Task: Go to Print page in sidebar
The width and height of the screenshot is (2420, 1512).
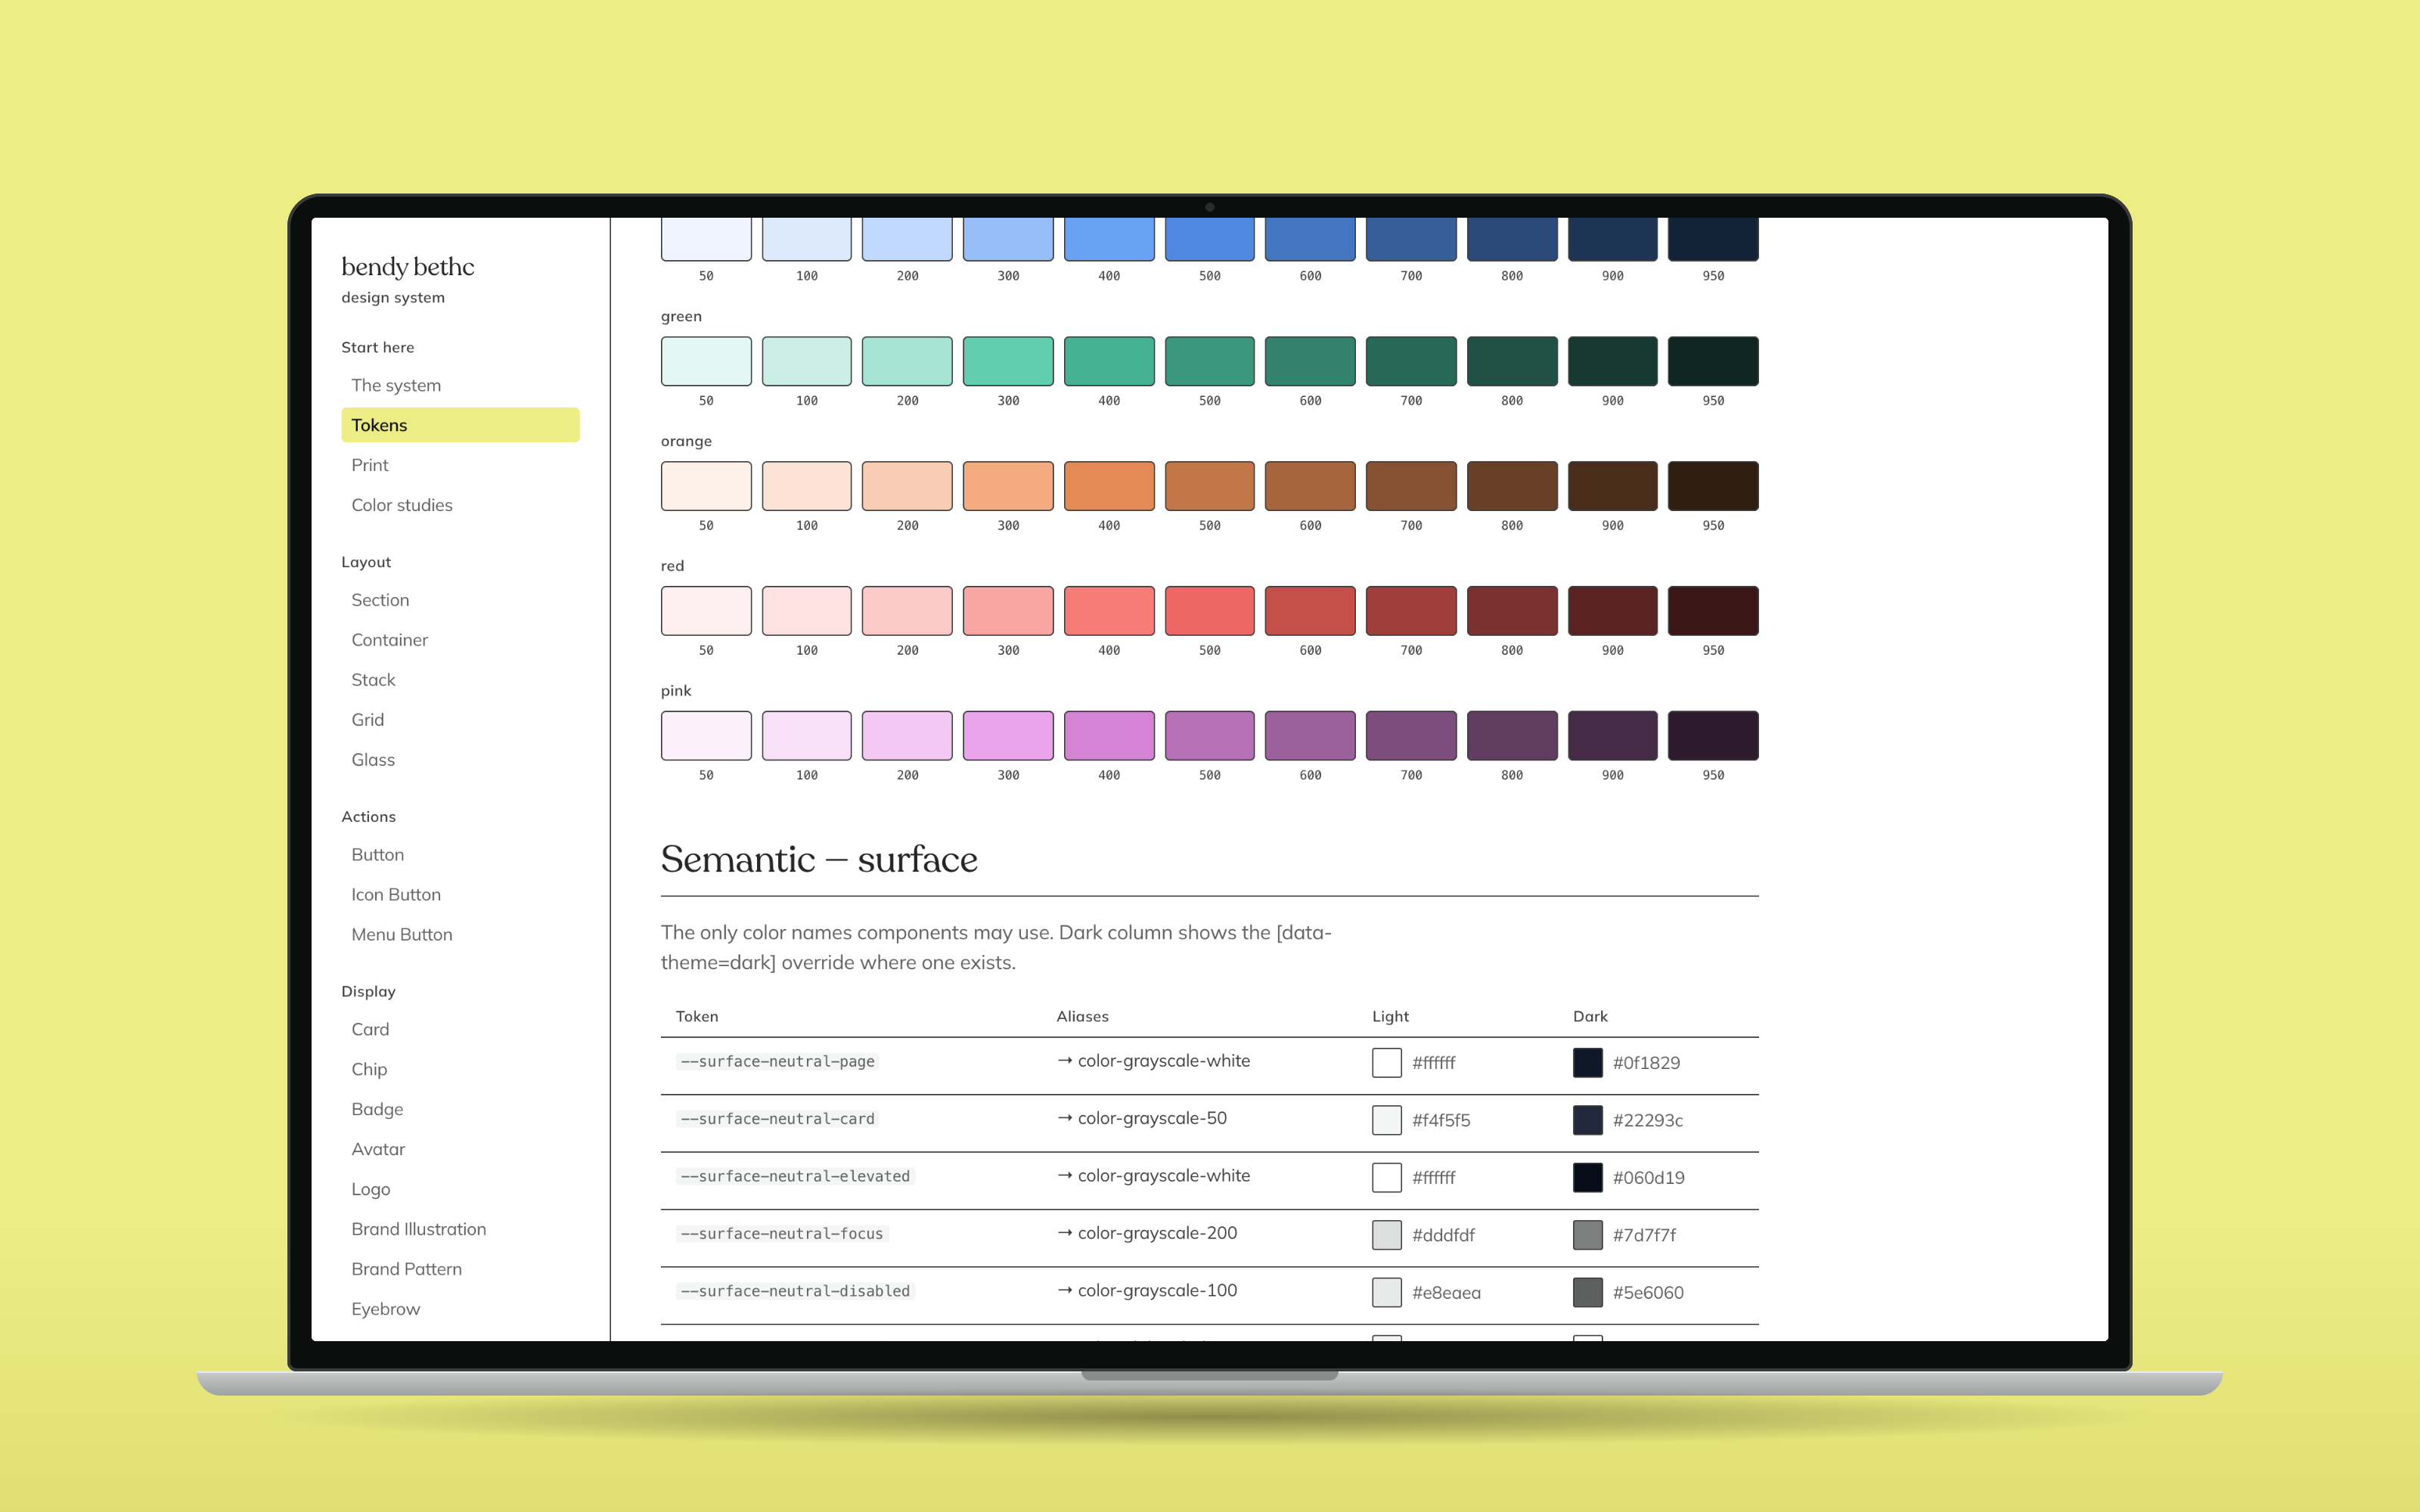Action: pos(370,465)
